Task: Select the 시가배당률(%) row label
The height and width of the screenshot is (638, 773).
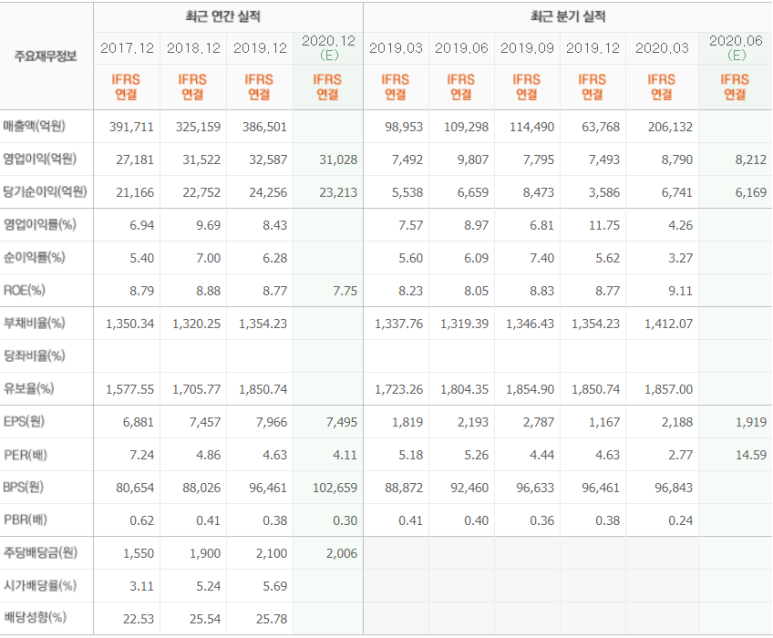Action: point(40,586)
